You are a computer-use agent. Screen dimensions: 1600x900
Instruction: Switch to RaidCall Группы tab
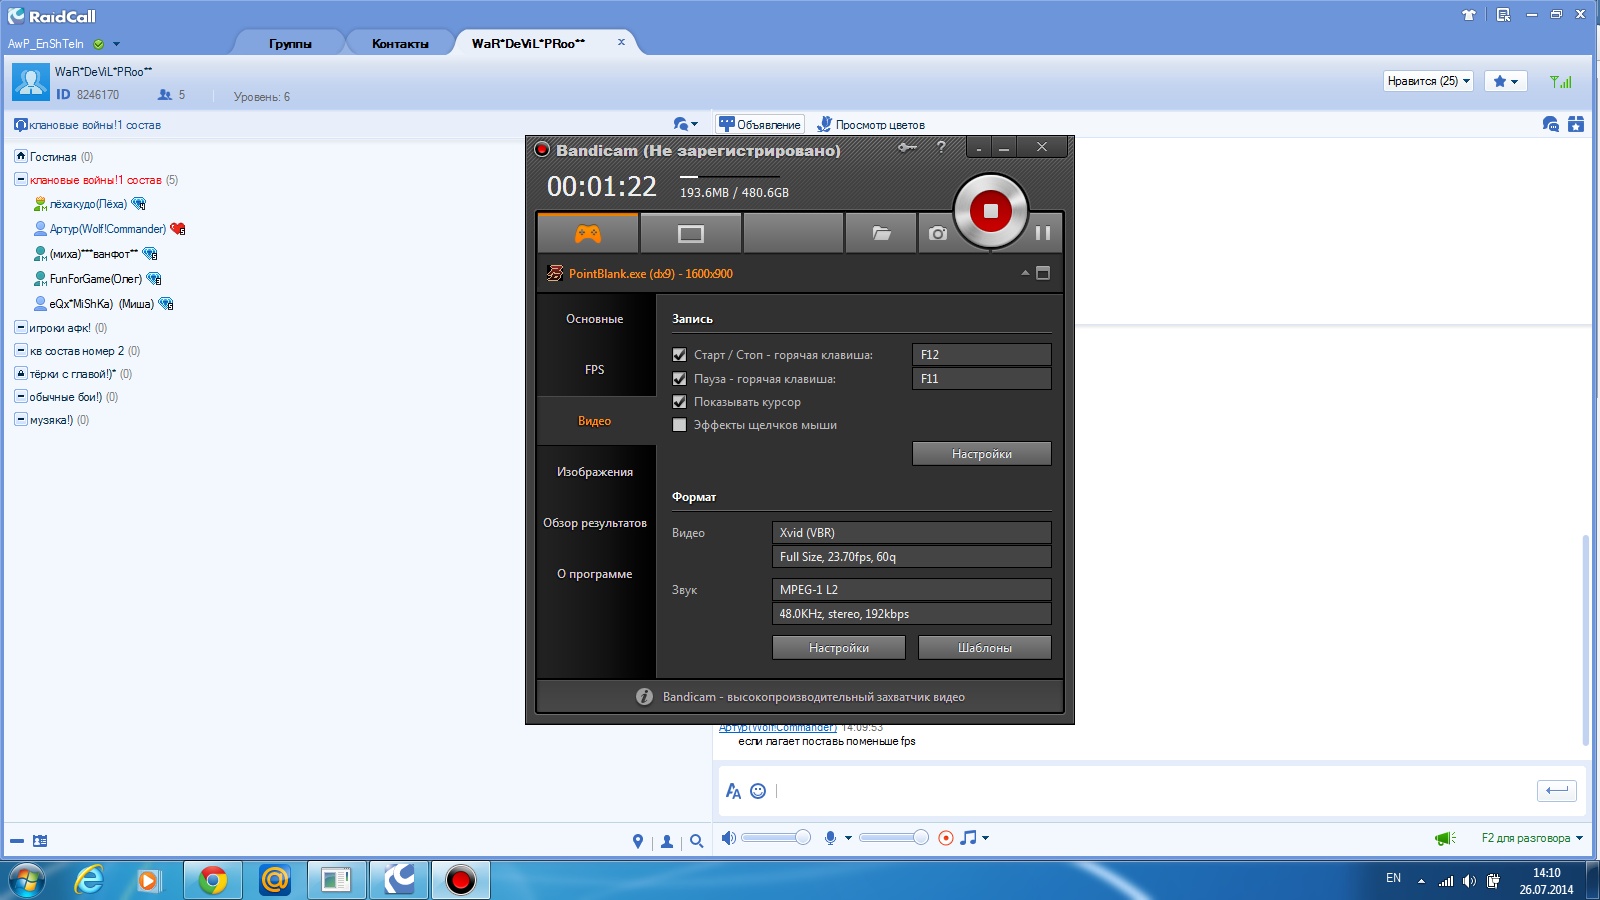290,43
